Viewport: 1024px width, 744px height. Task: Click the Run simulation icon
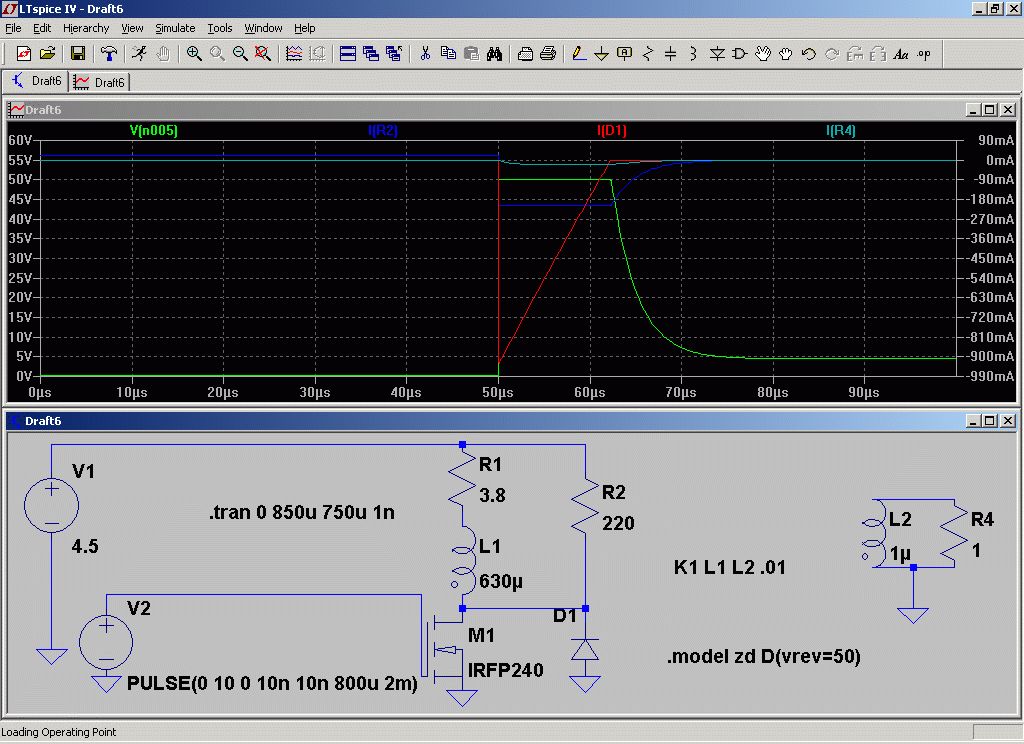(139, 54)
